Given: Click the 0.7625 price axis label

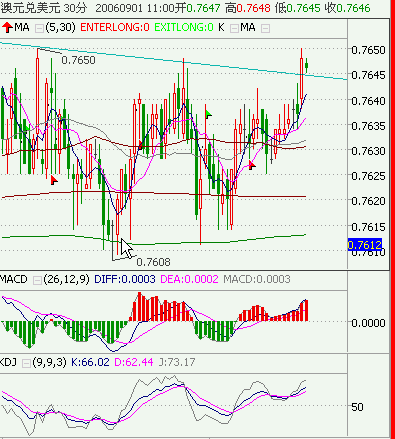Looking at the screenshot, I should [x=368, y=176].
